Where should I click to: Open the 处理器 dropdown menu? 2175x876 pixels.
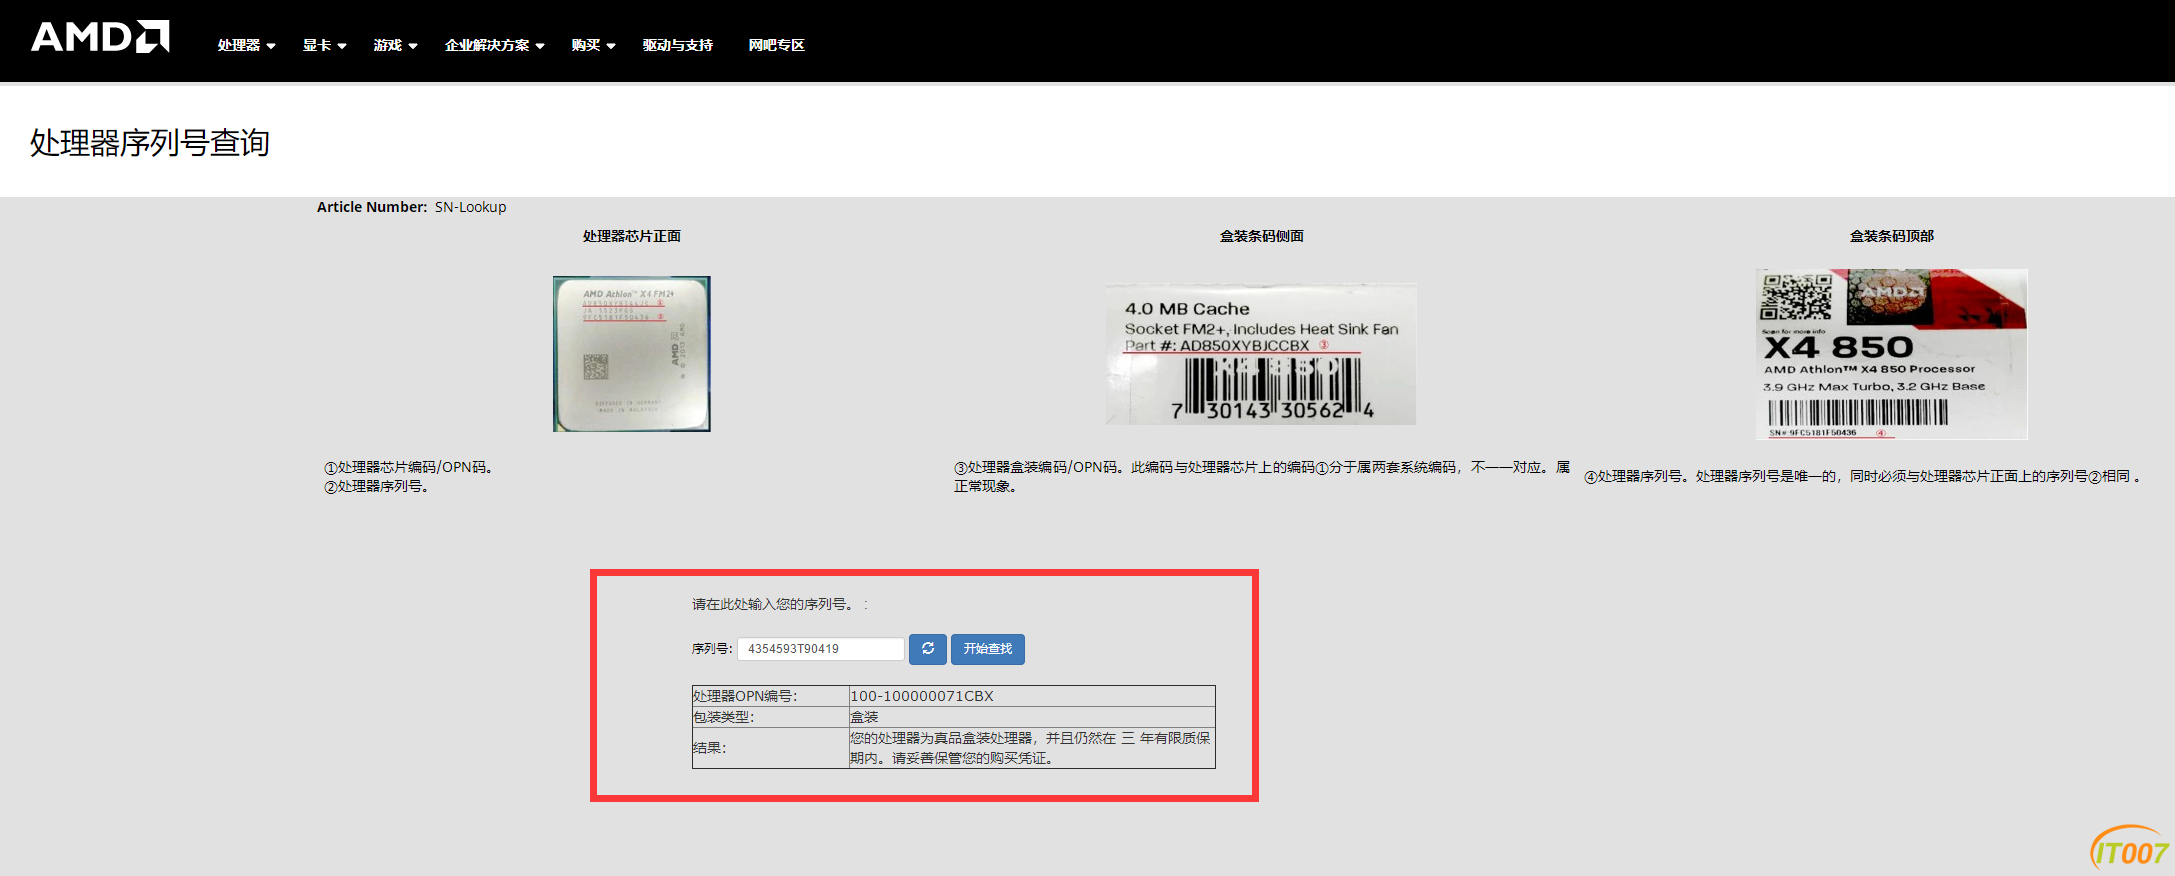point(246,45)
